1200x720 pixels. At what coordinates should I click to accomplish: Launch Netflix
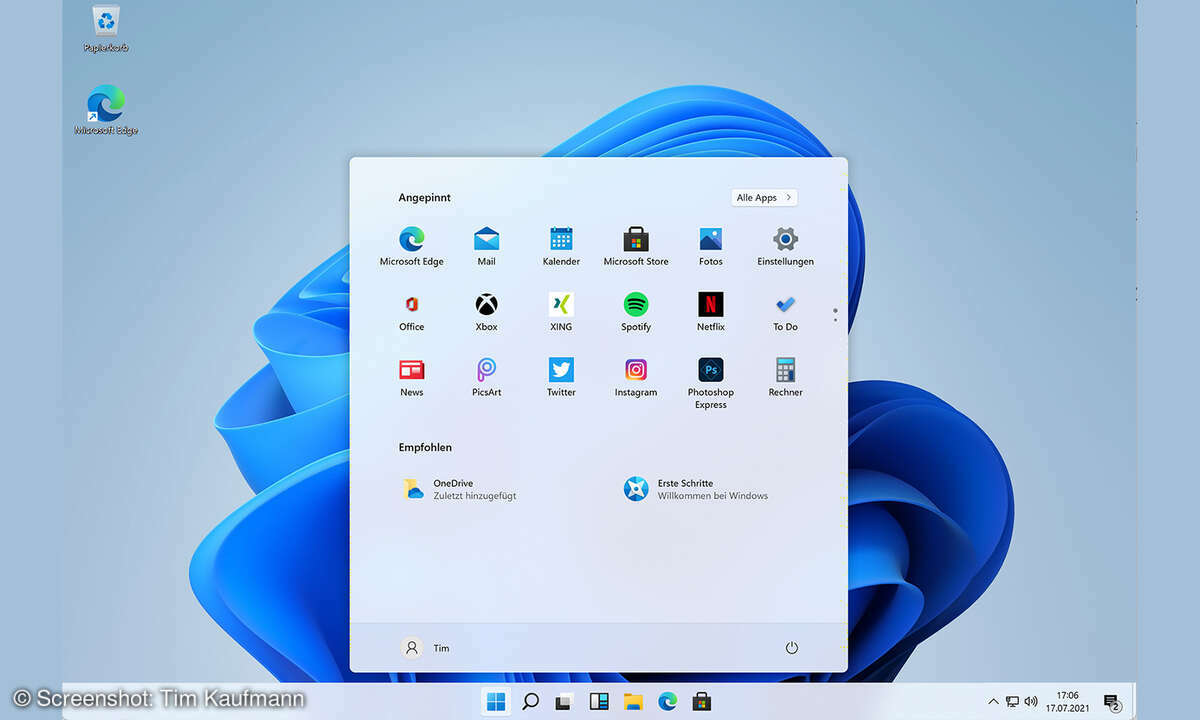tap(711, 312)
